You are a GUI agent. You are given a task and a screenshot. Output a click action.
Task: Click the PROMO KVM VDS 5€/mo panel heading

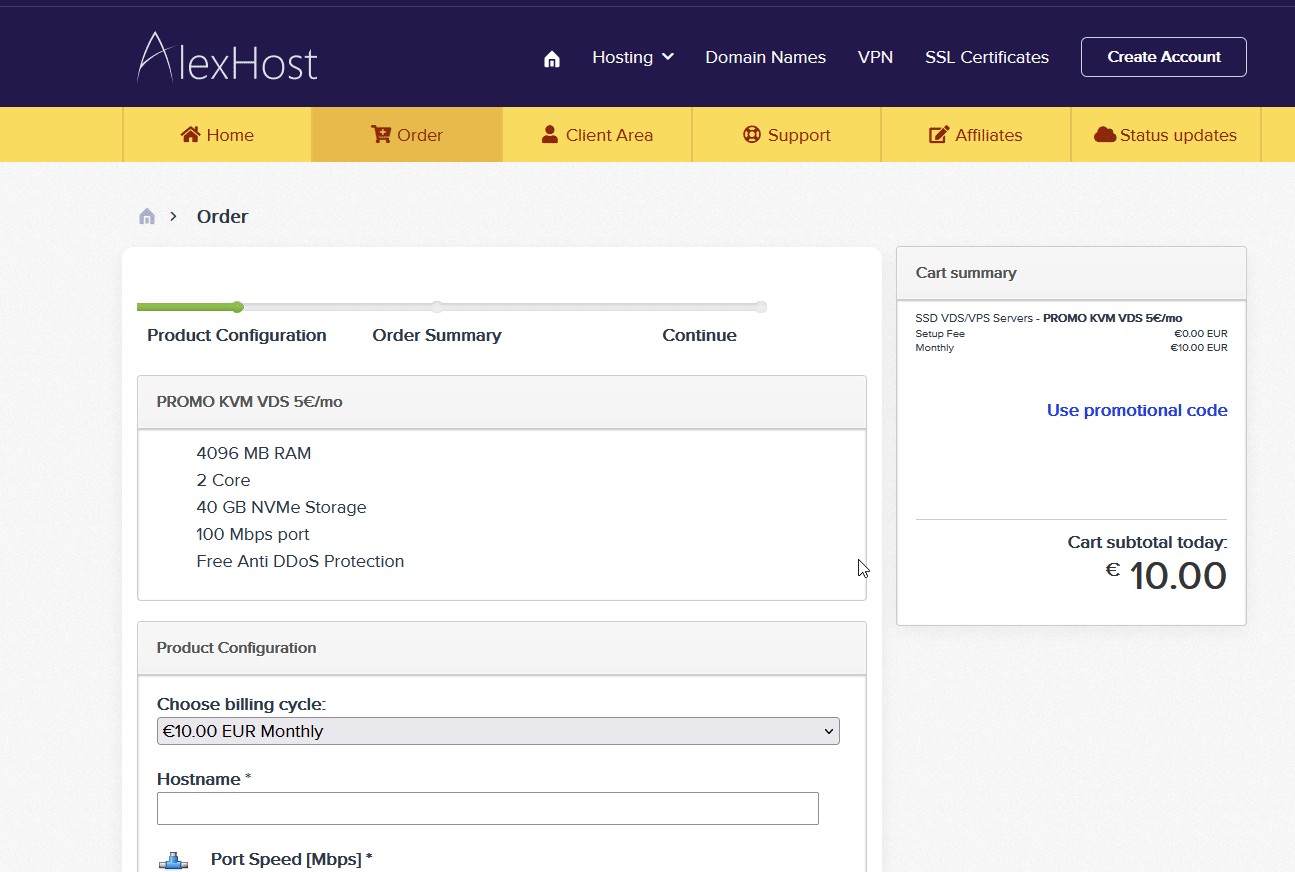(x=250, y=402)
